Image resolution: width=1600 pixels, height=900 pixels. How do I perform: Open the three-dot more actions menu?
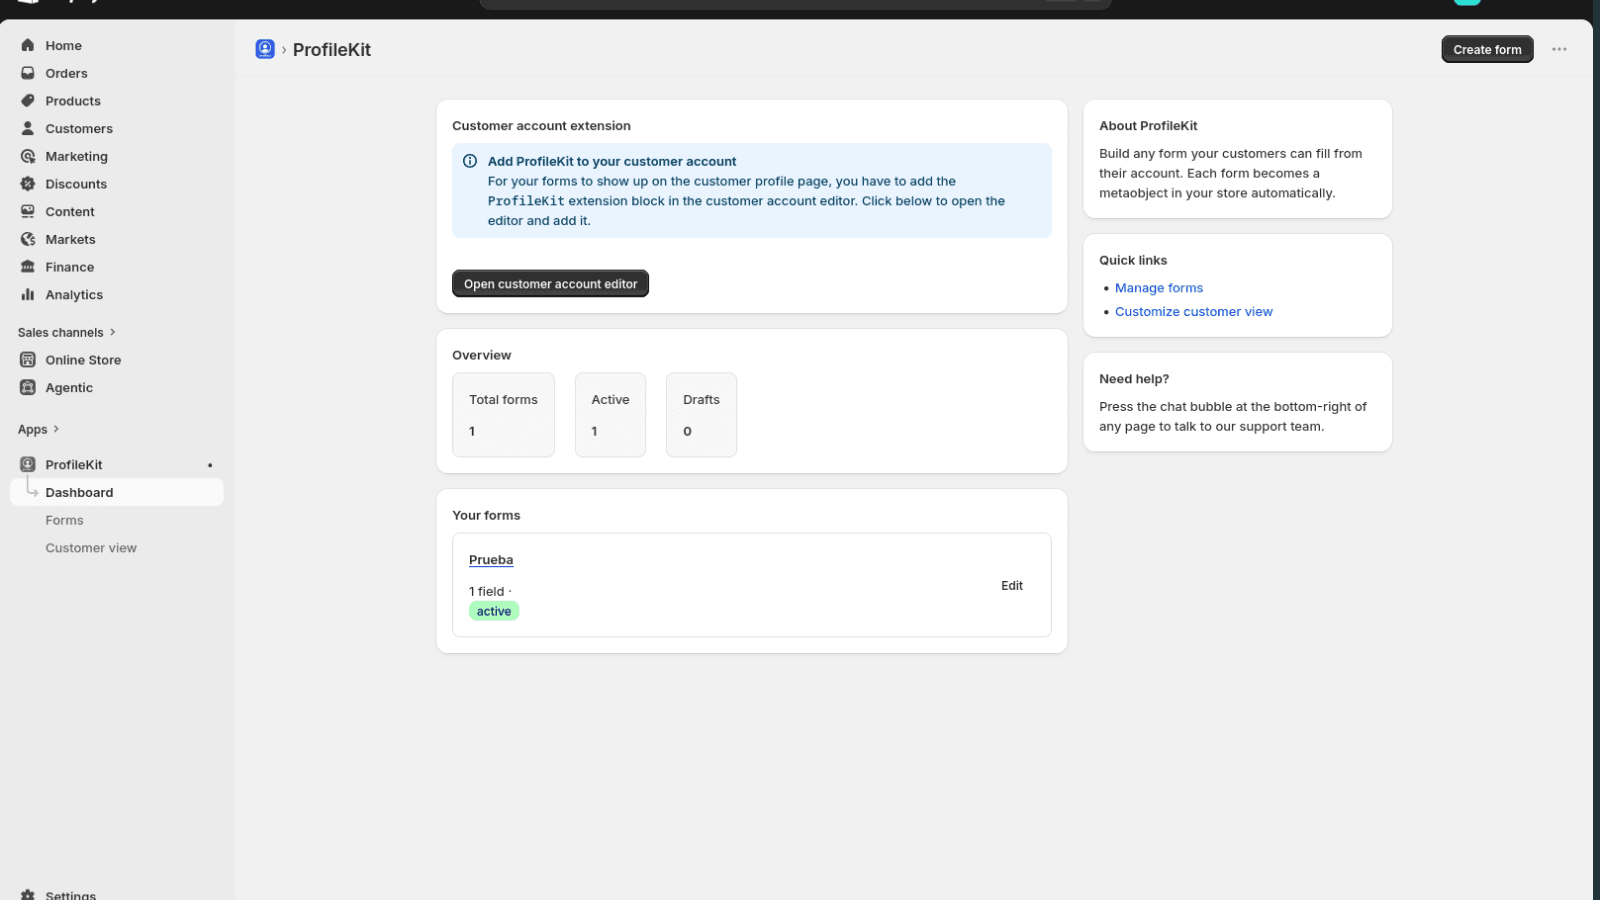(x=1559, y=49)
